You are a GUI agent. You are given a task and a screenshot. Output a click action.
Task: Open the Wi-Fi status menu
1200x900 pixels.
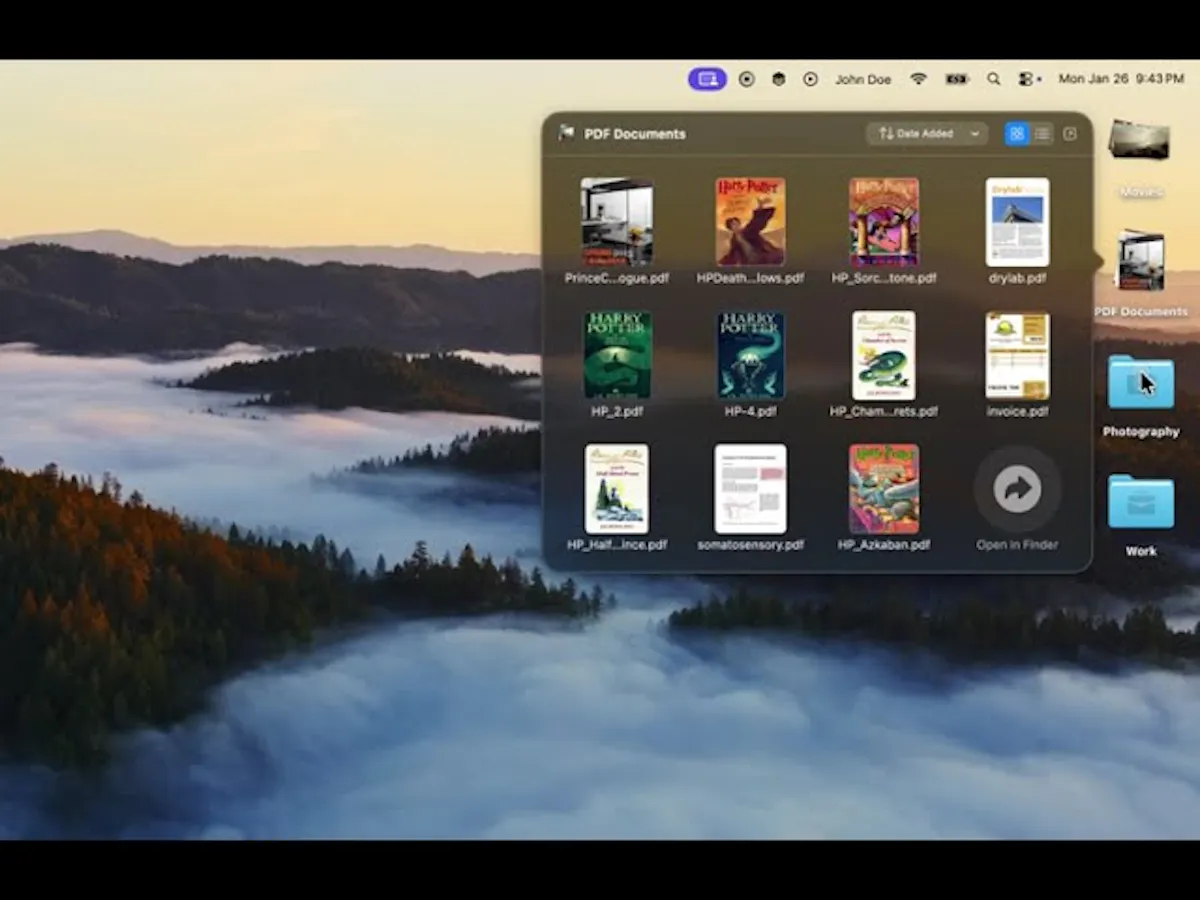click(x=918, y=79)
